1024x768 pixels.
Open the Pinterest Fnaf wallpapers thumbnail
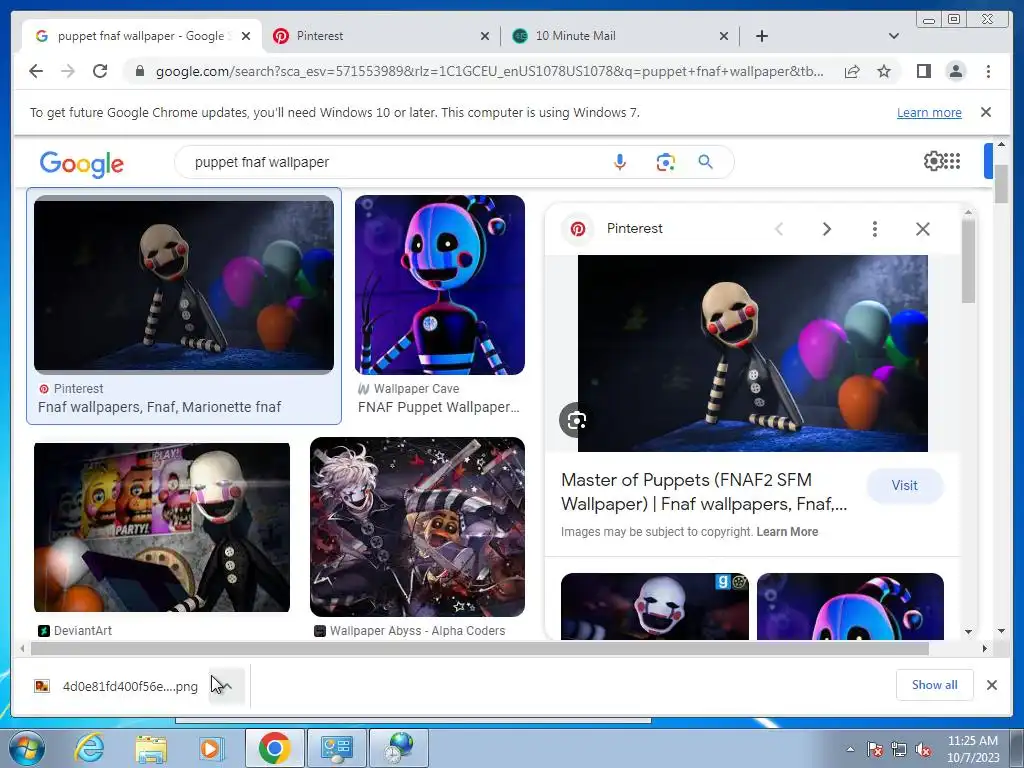click(x=184, y=285)
